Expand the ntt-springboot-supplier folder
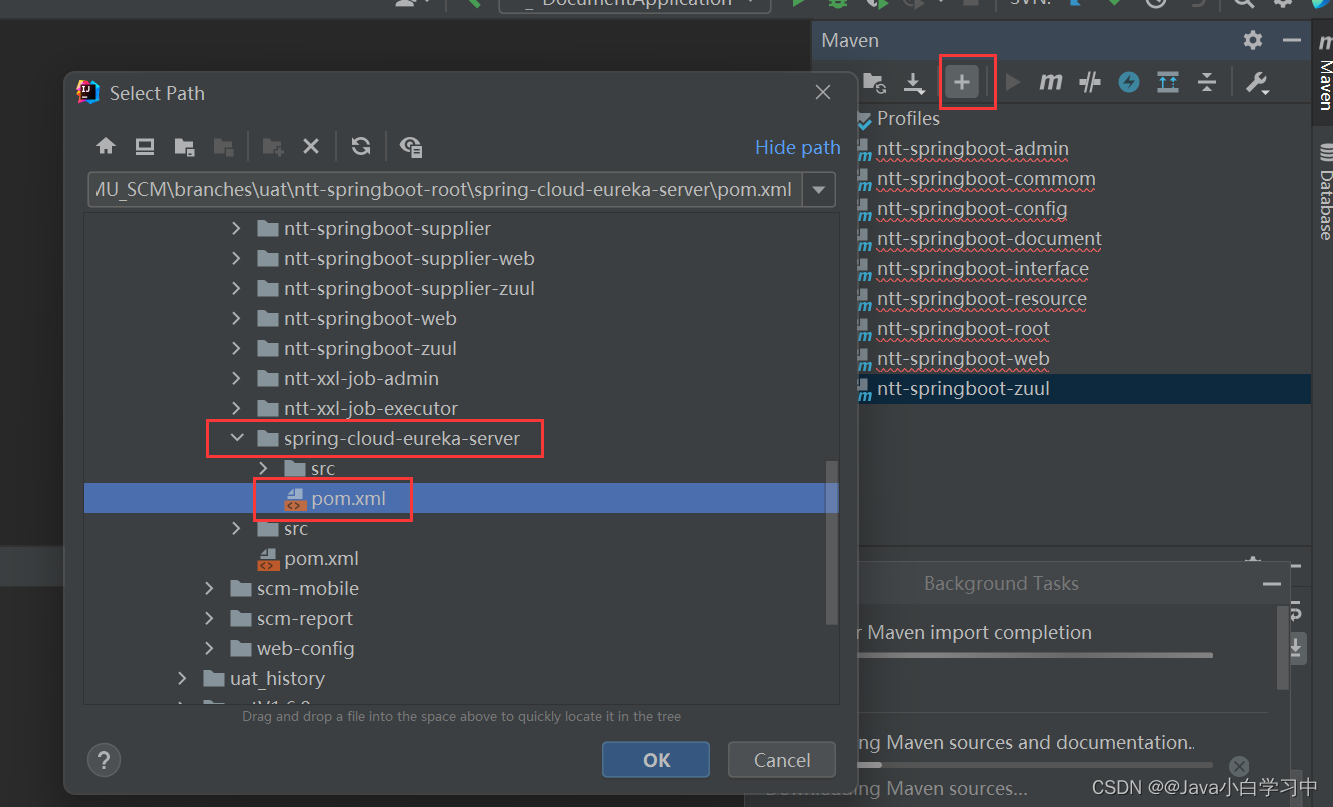The image size is (1333, 807). pos(237,228)
